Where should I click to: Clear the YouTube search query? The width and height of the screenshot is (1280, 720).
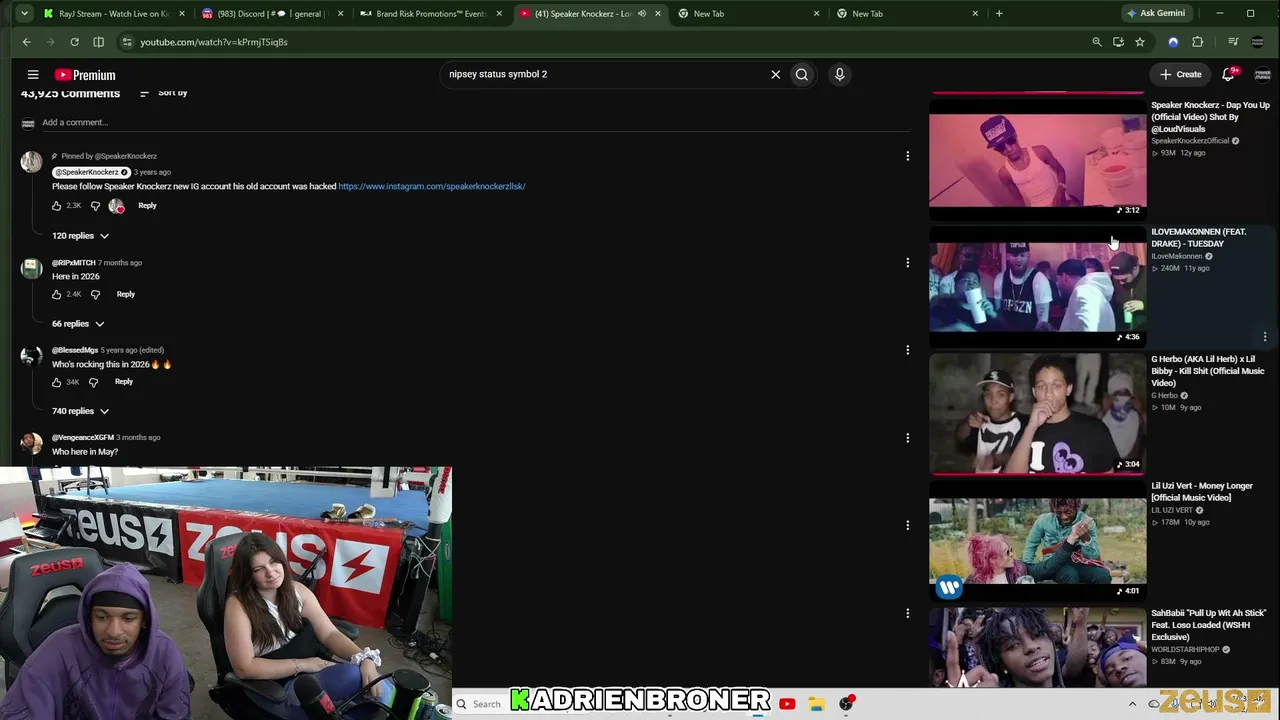(x=775, y=74)
